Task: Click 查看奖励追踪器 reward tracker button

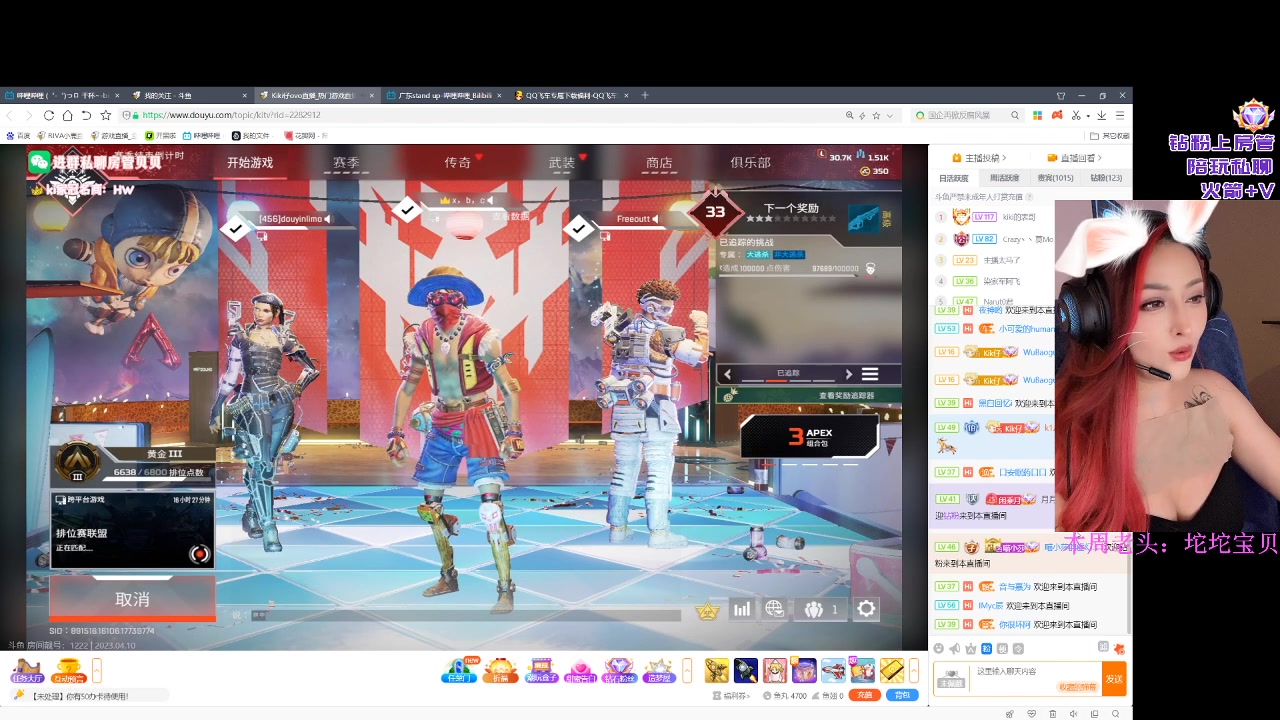Action: click(810, 396)
